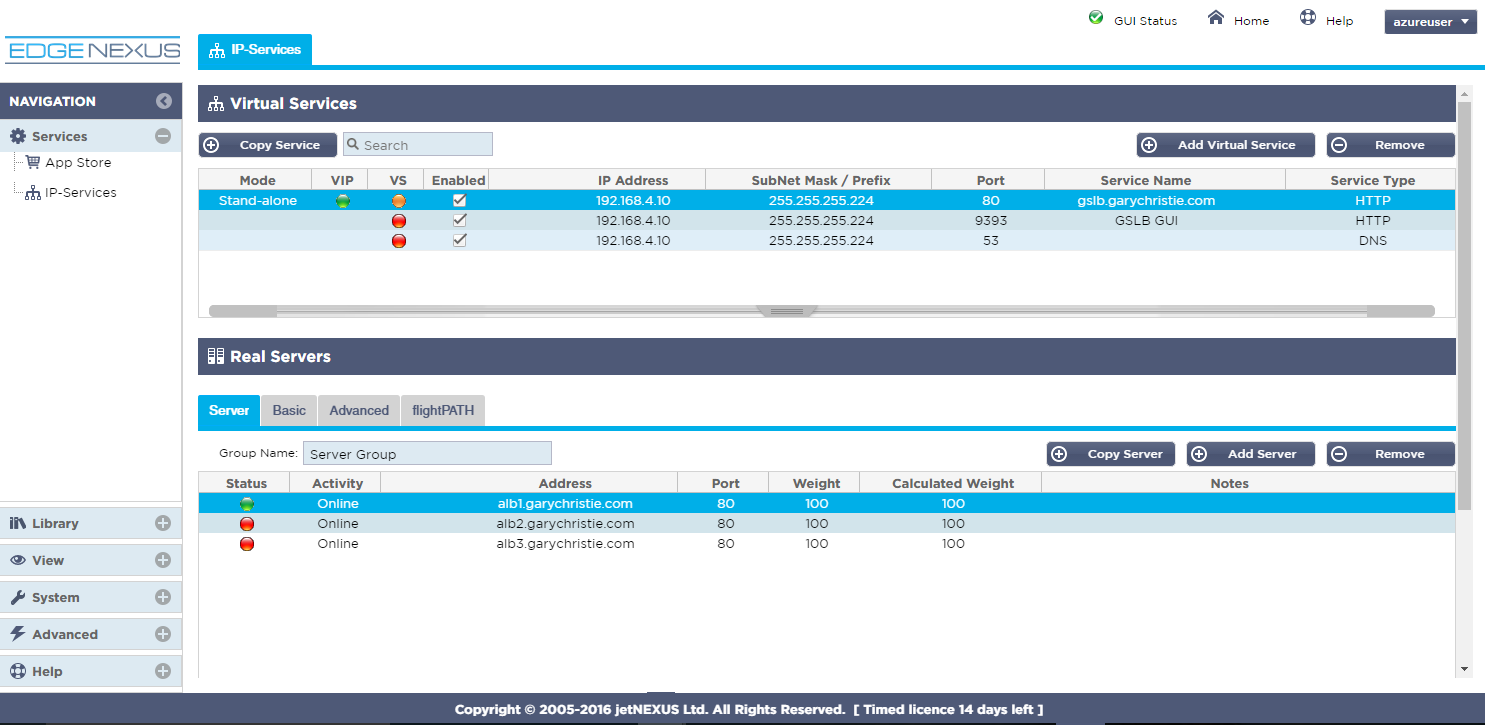This screenshot has height=725, width=1485.
Task: Disable the GSLB GUI service on port 9393
Action: point(459,220)
